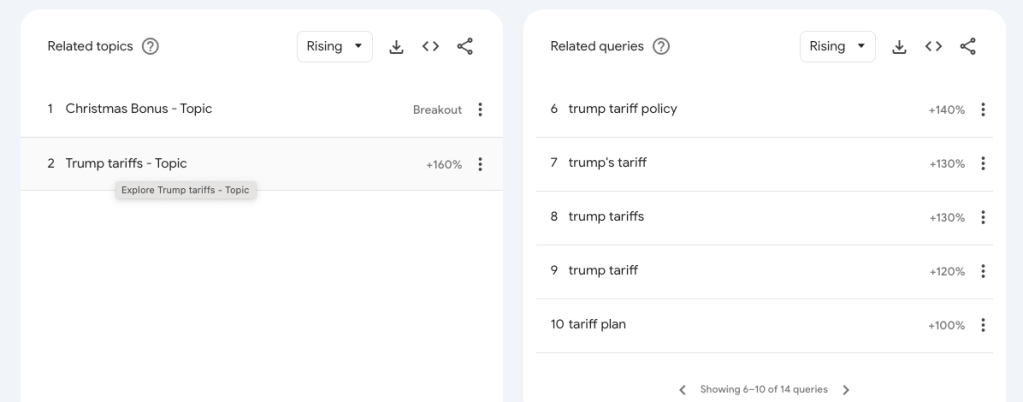The height and width of the screenshot is (402, 1023).
Task: Select the trump tariff query row
Action: tap(603, 270)
